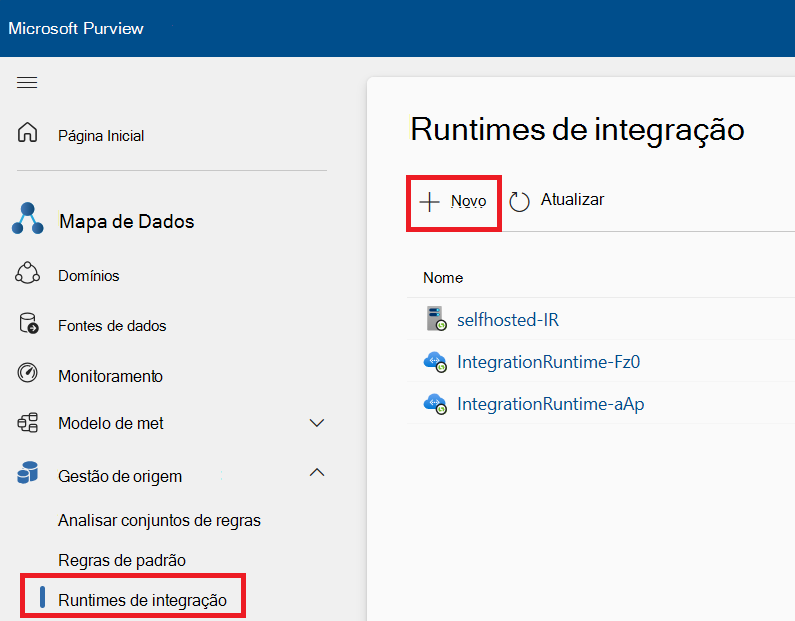Click the hamburger menu icon
This screenshot has width=795, height=621.
[27, 82]
